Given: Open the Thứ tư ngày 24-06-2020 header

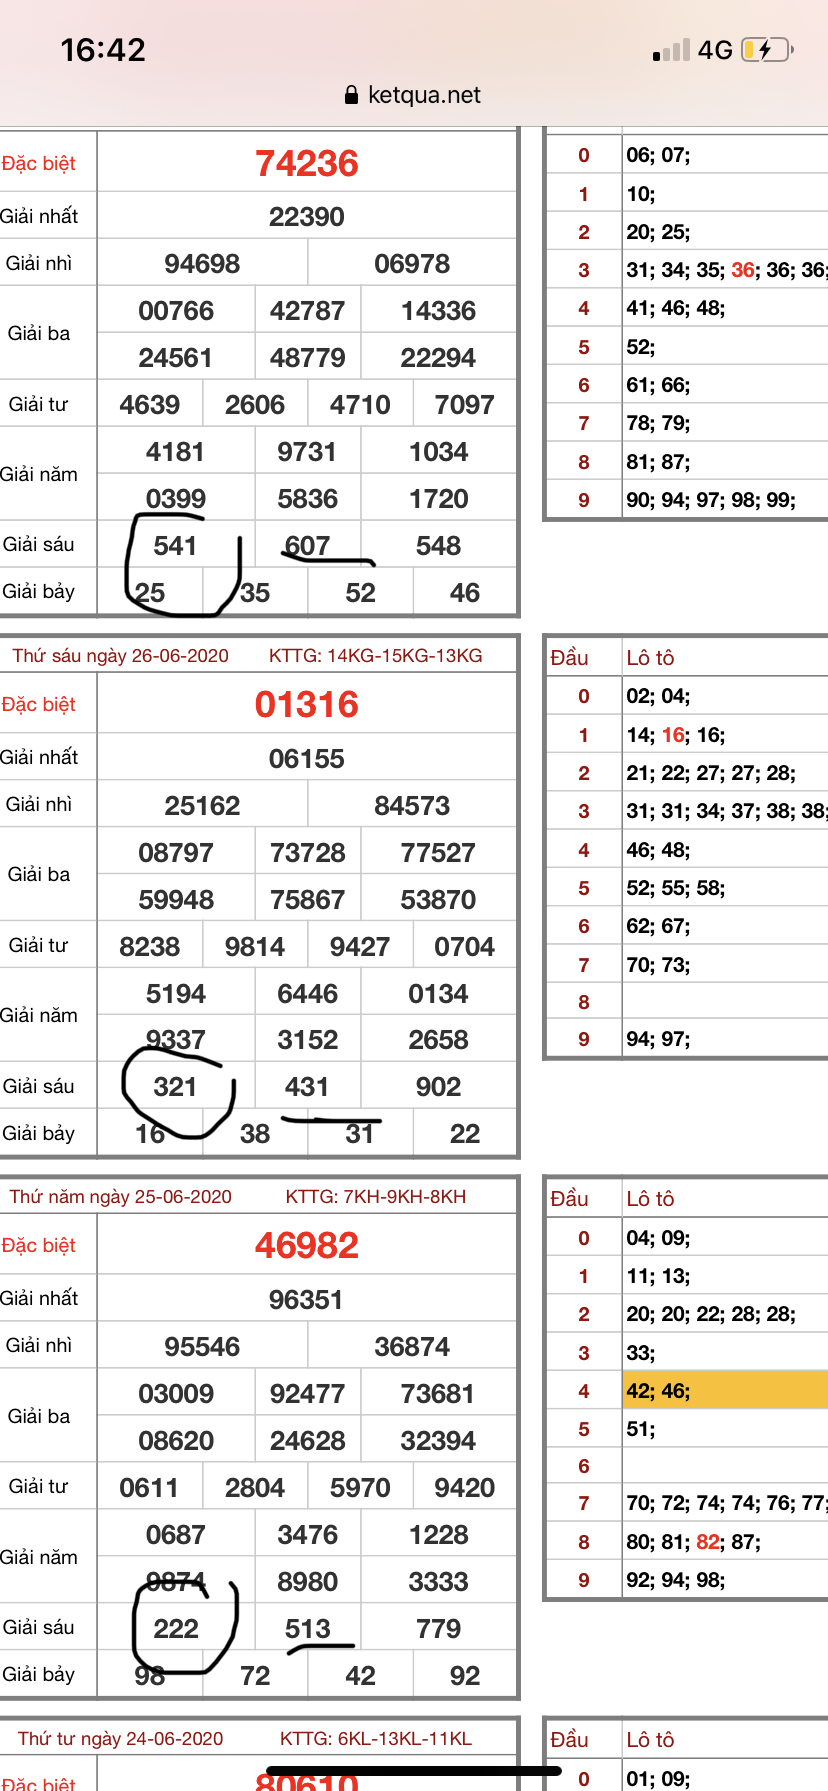Looking at the screenshot, I should 120,1739.
